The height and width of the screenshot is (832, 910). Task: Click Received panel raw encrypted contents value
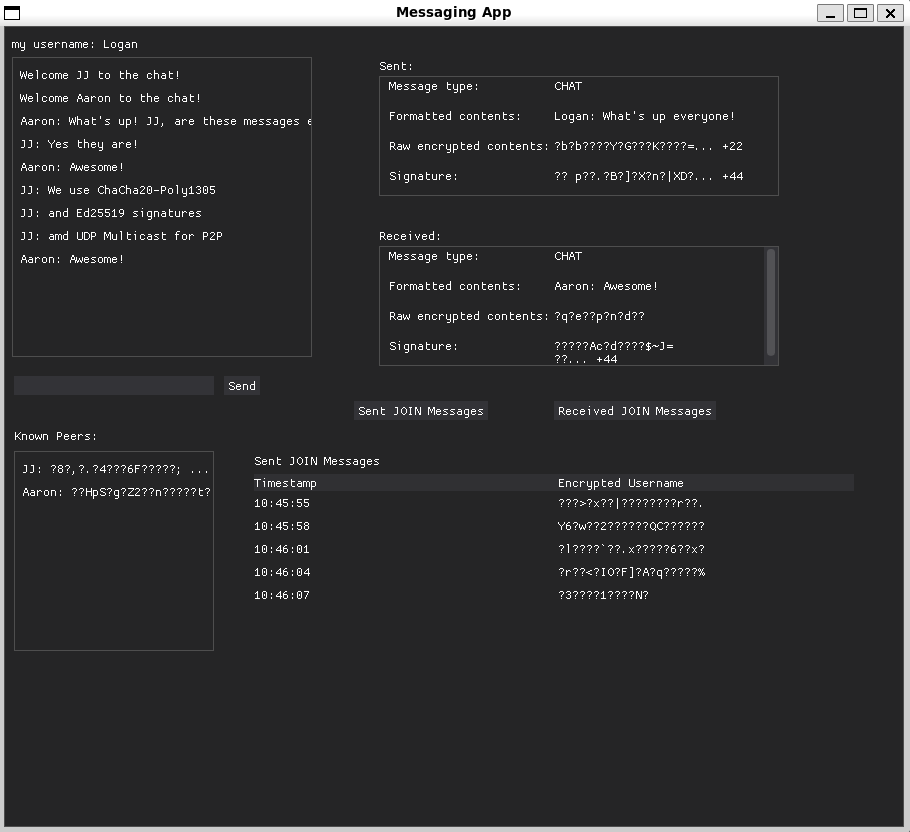tap(599, 316)
